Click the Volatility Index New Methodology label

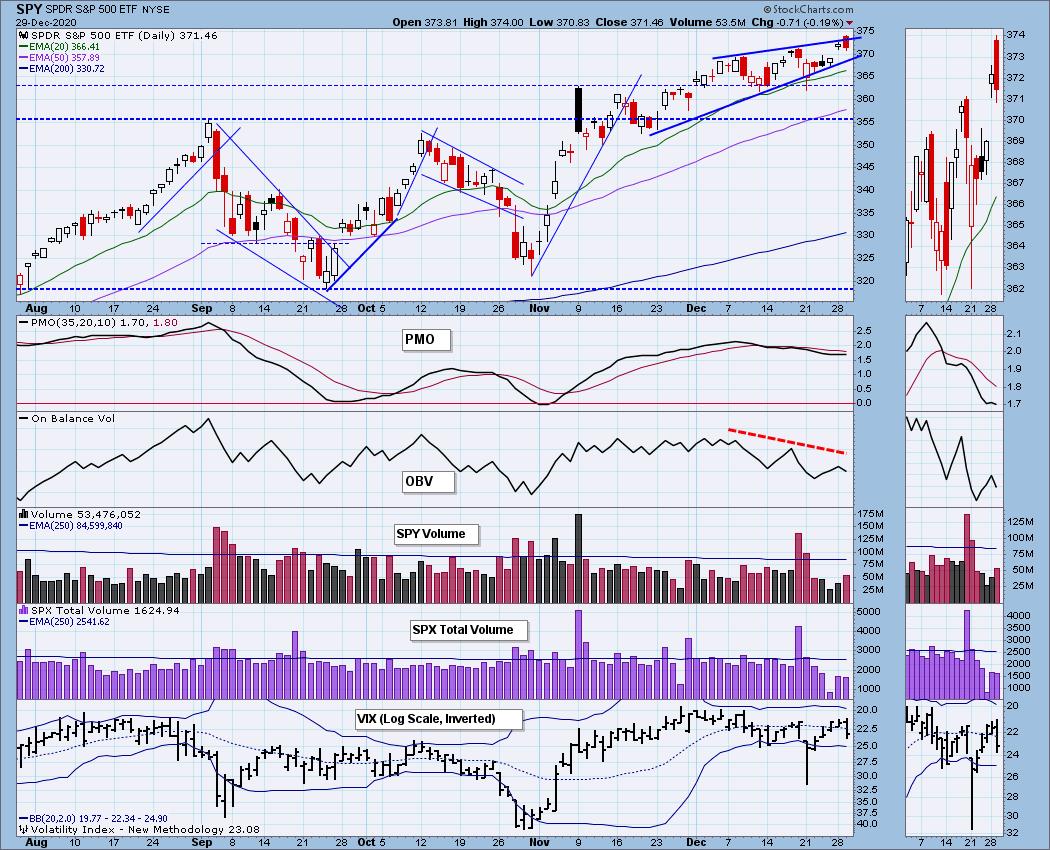tap(137, 829)
